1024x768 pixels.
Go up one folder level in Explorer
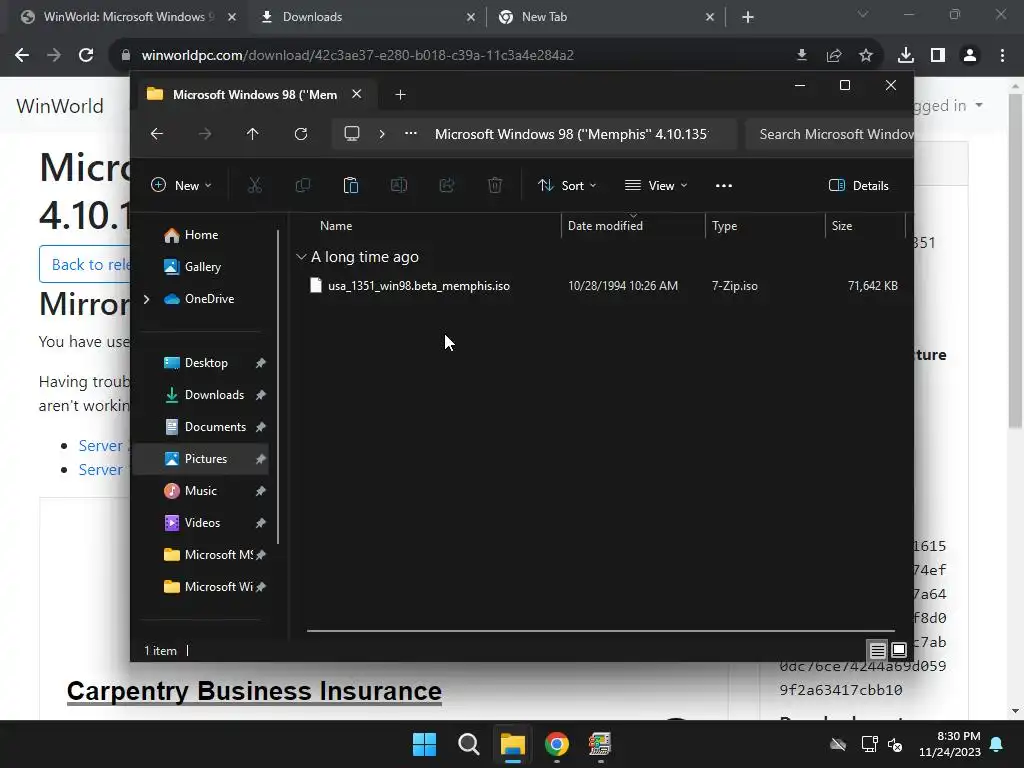click(253, 134)
